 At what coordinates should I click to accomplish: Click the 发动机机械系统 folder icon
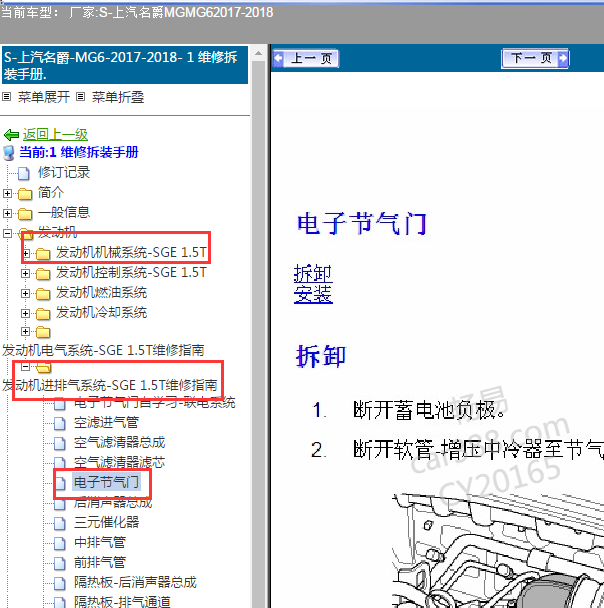(x=43, y=254)
